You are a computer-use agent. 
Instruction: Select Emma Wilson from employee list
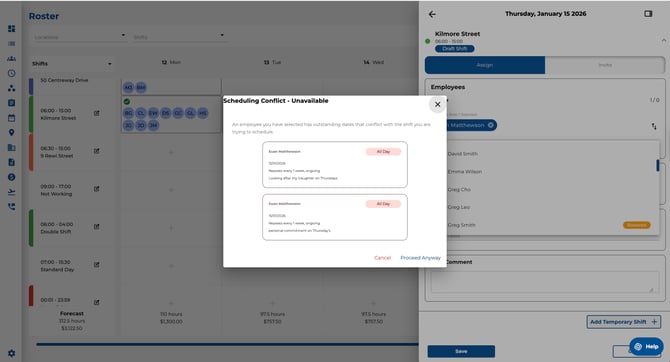tap(465, 172)
